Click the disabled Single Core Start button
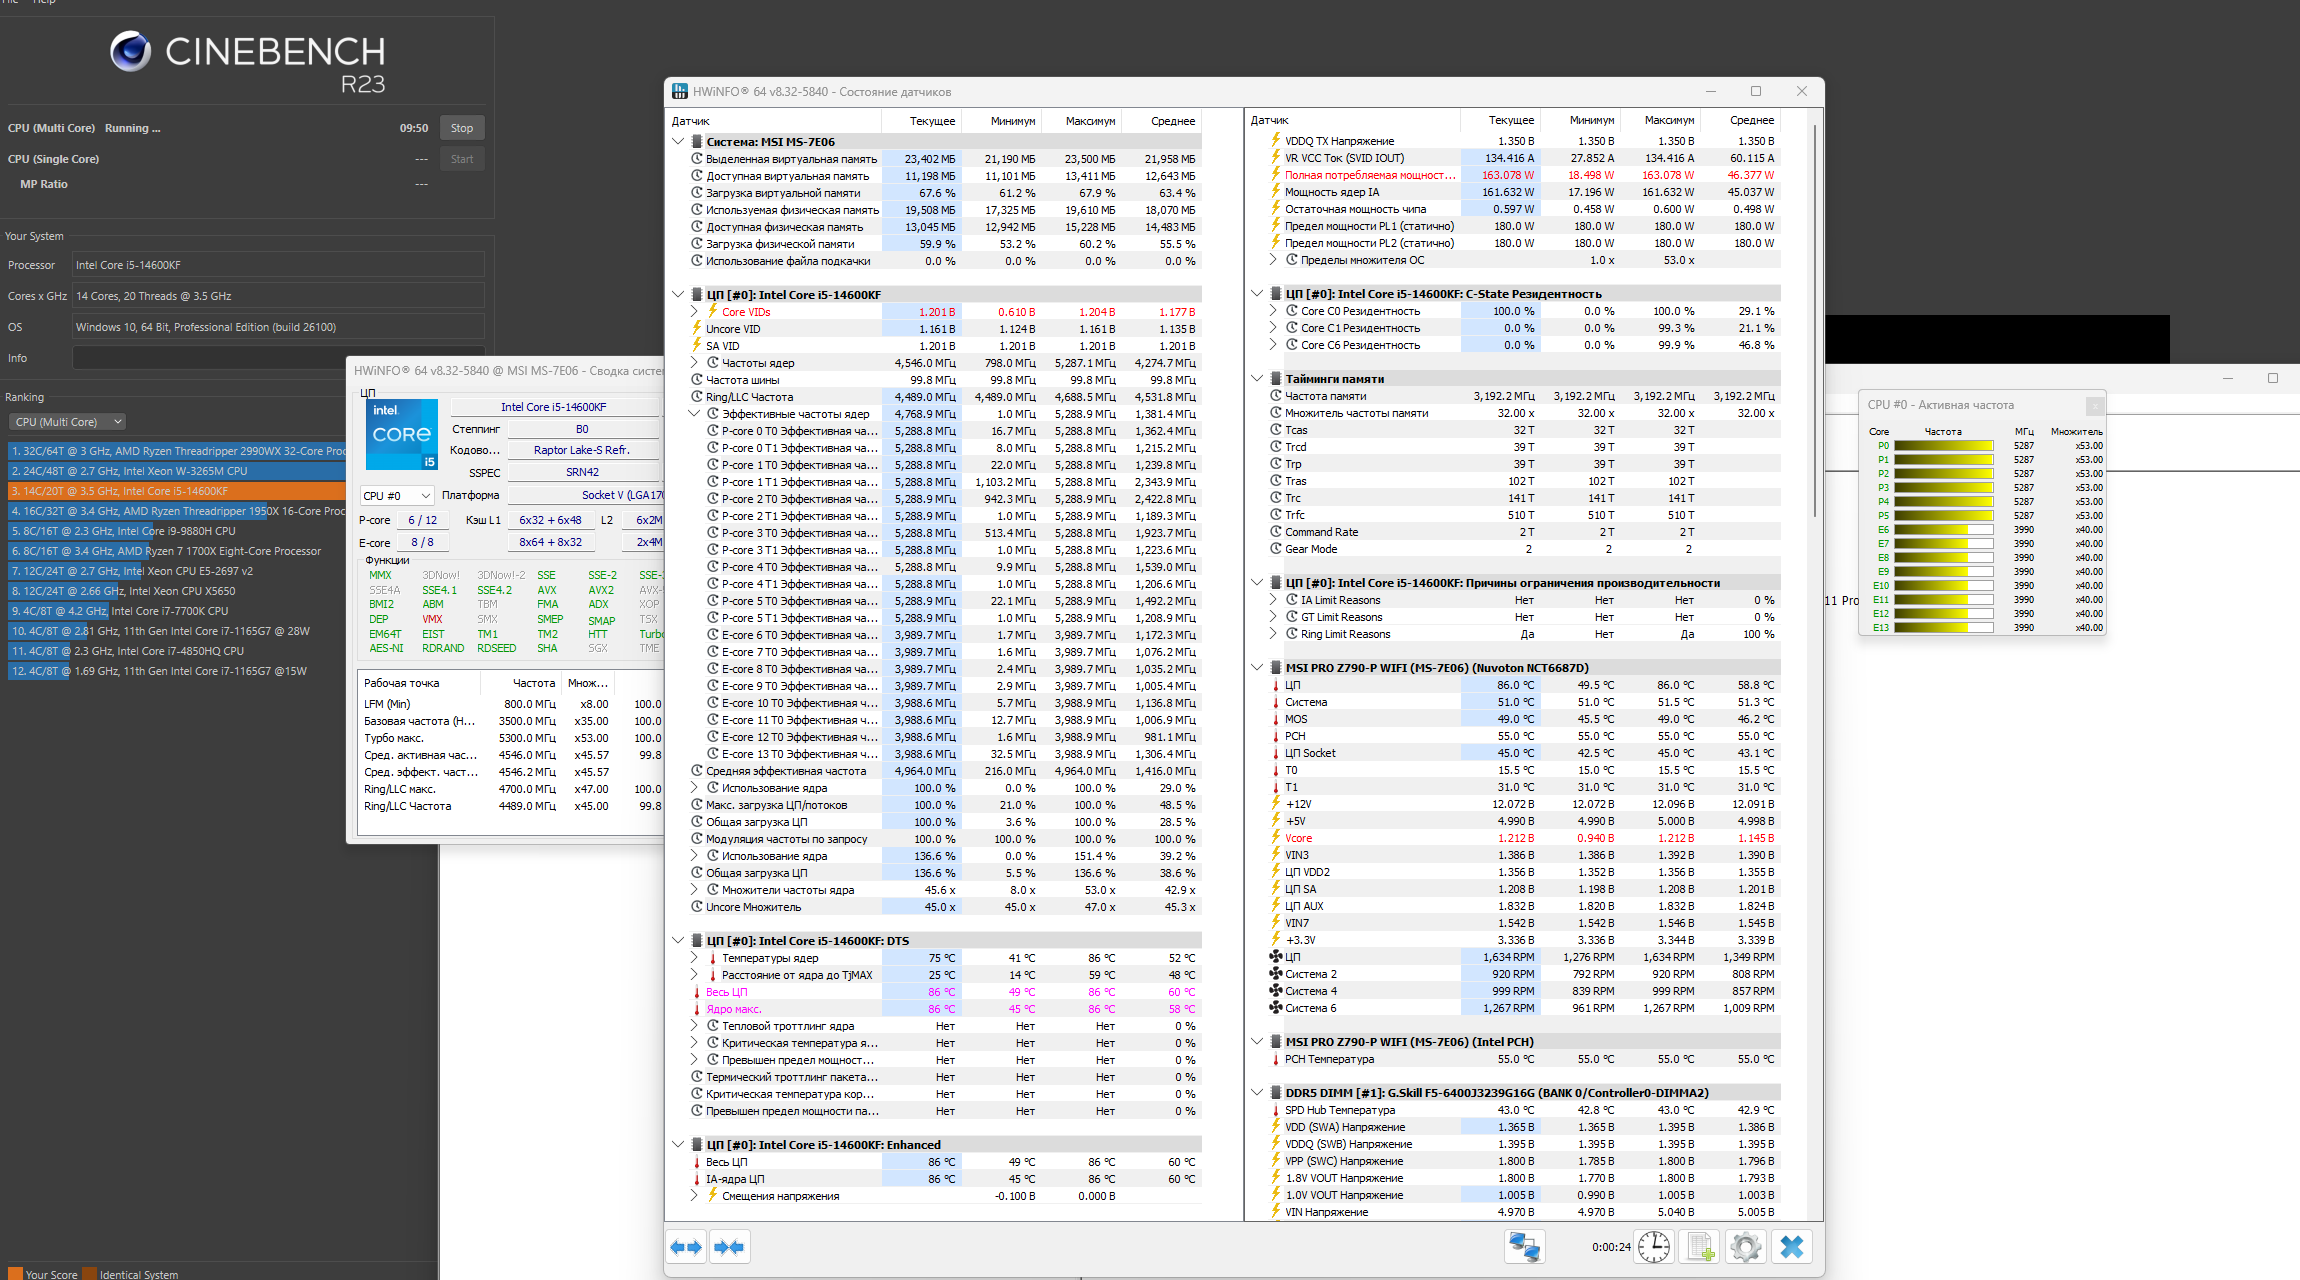 pyautogui.click(x=462, y=159)
